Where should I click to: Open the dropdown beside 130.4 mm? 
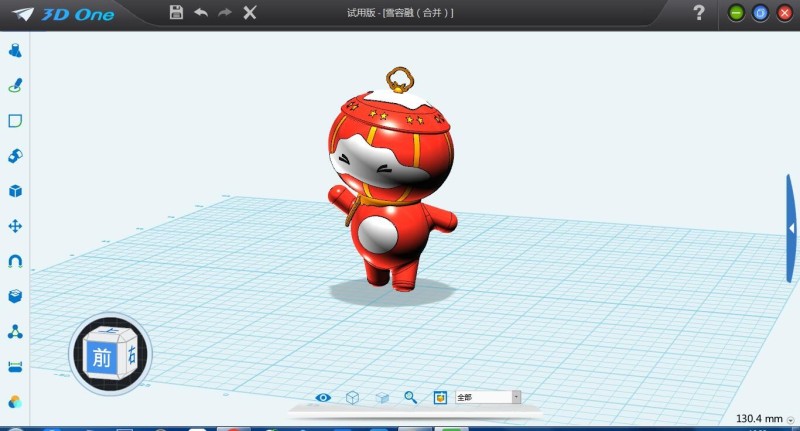[791, 420]
